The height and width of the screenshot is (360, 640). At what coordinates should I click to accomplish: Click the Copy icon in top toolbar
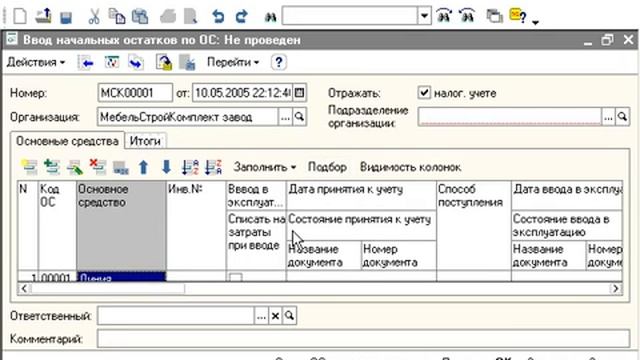pos(117,16)
